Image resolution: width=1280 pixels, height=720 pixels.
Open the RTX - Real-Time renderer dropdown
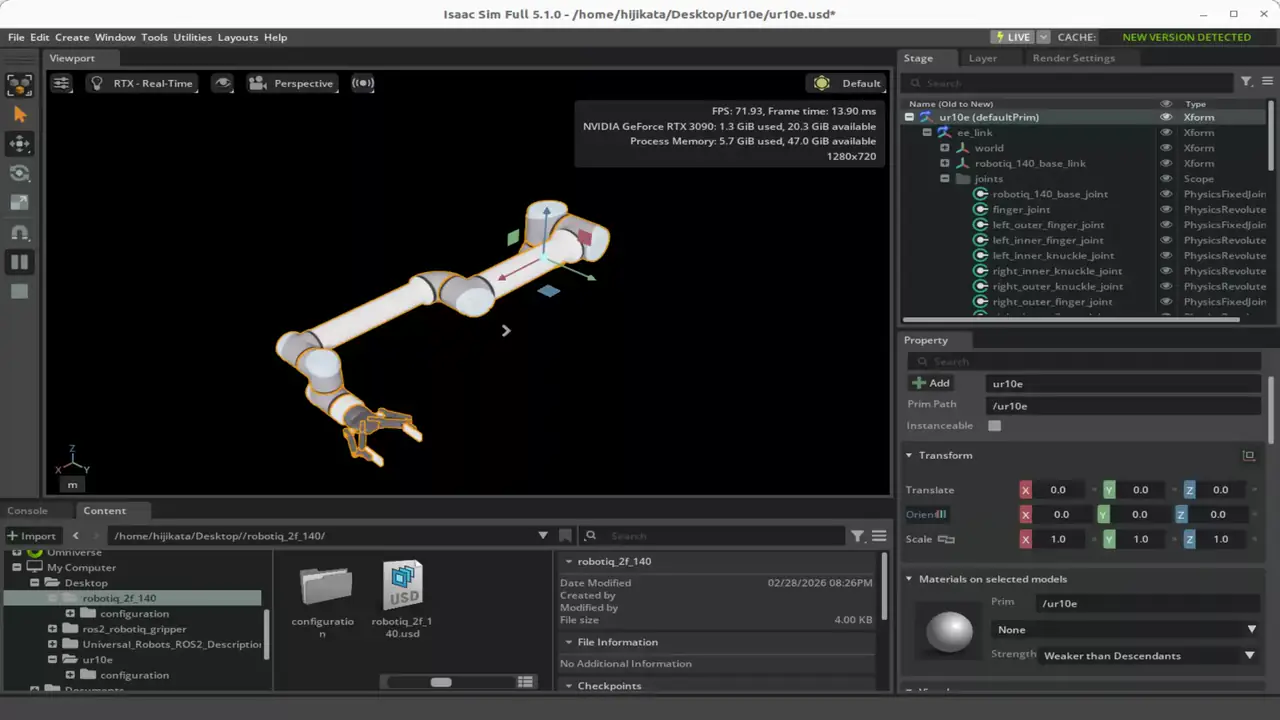[x=141, y=83]
